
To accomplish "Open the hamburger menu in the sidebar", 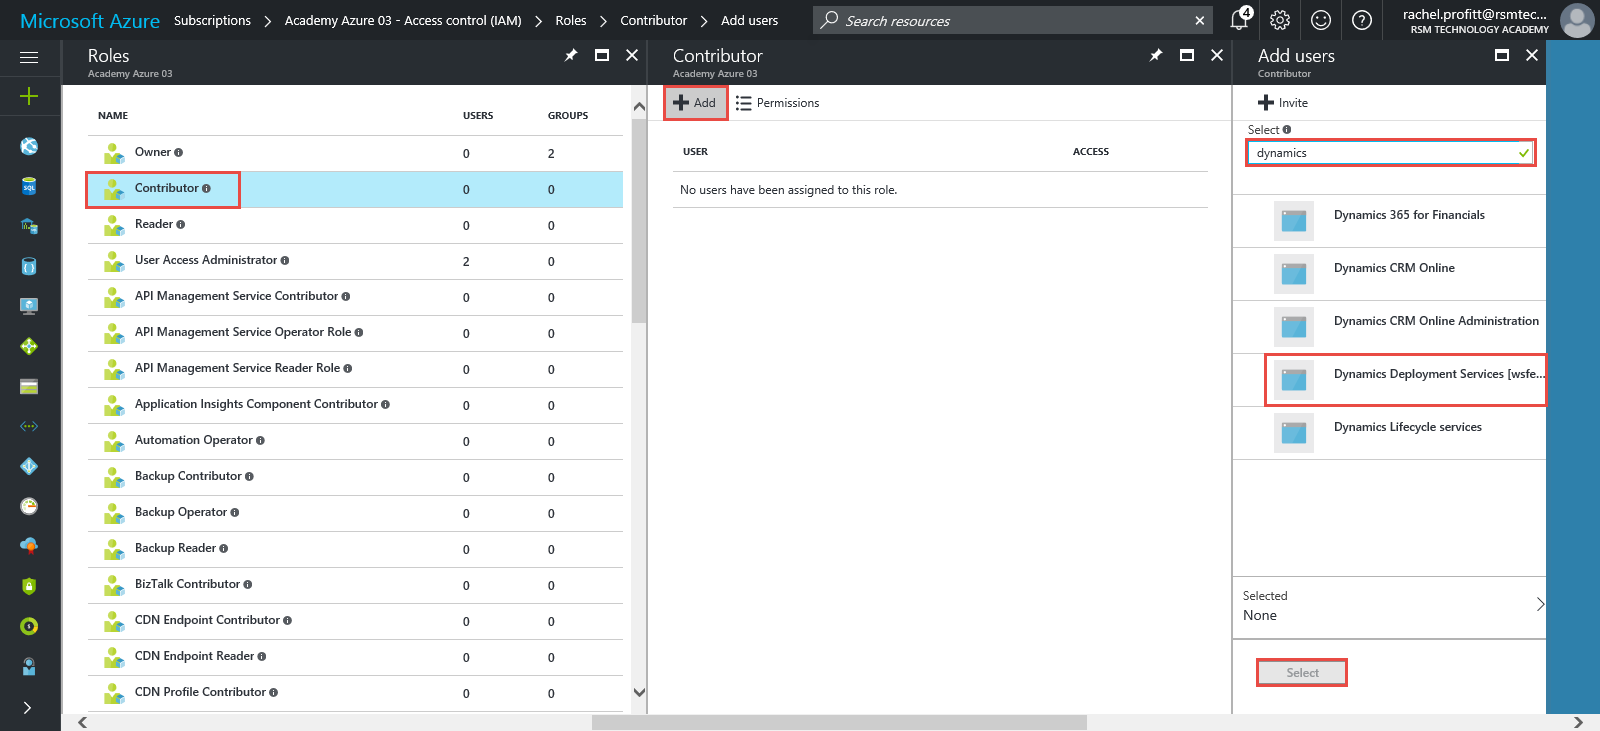I will [29, 58].
